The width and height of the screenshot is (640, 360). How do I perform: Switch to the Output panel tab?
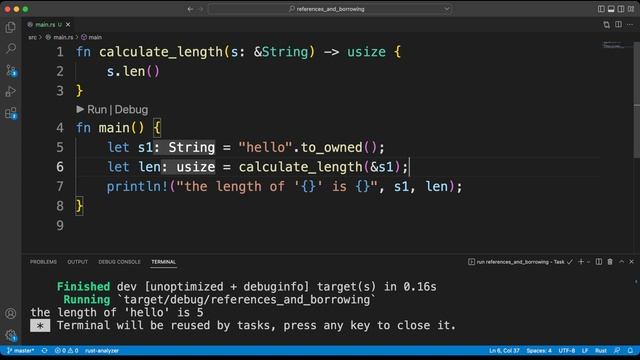[x=78, y=262]
